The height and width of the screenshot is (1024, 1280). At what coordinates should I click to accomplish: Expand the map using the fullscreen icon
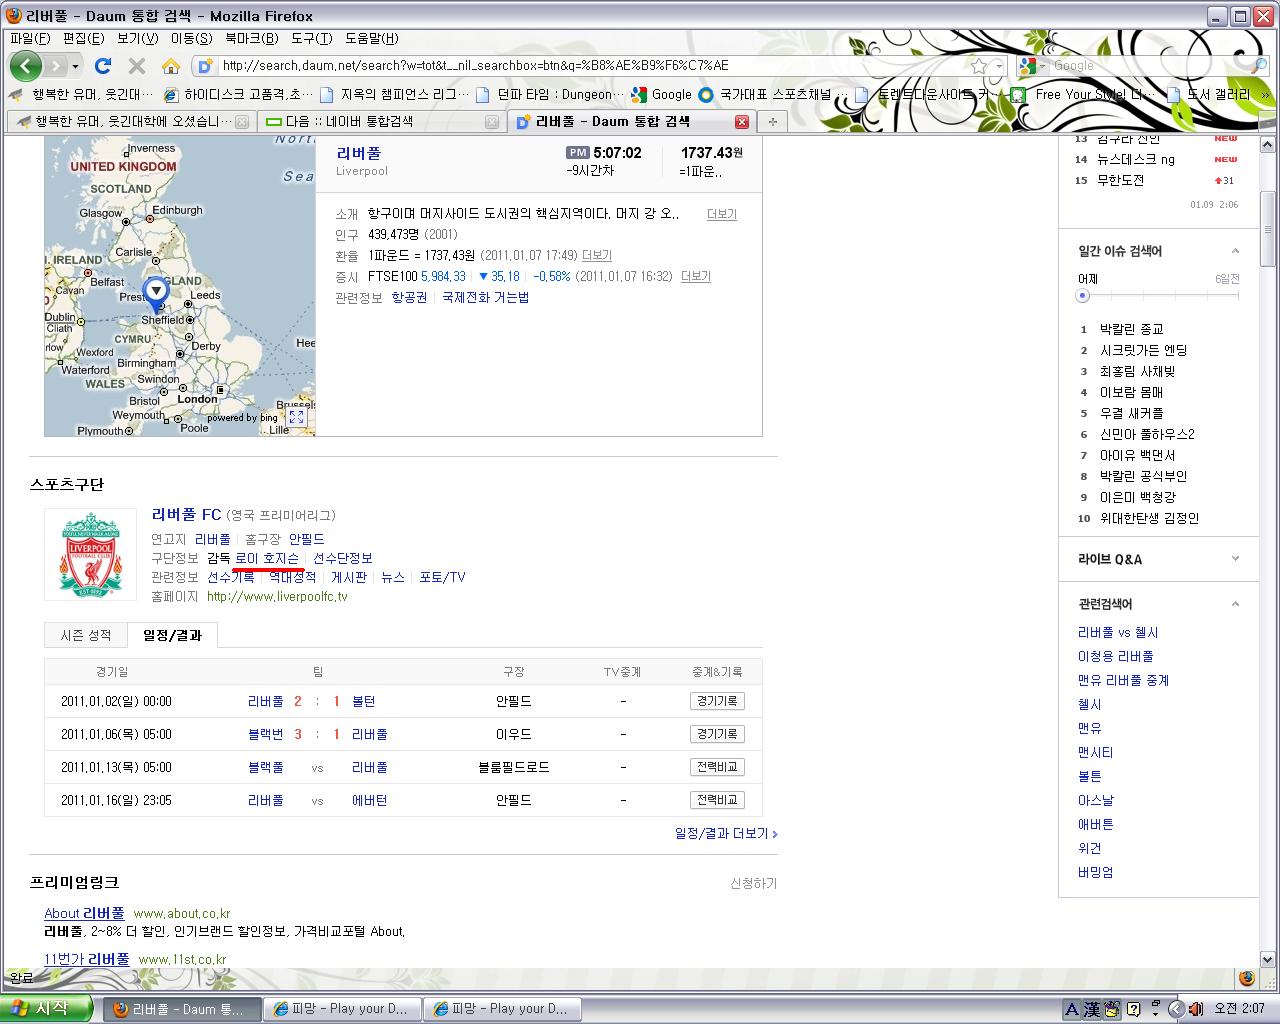tap(296, 417)
